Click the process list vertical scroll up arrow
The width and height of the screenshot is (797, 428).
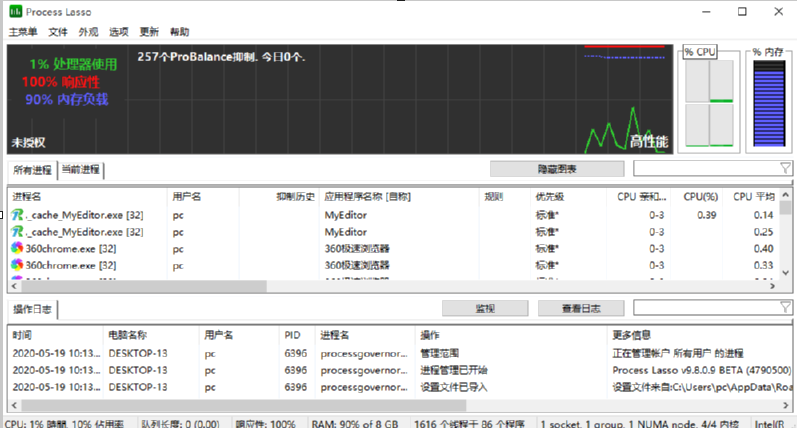point(785,195)
